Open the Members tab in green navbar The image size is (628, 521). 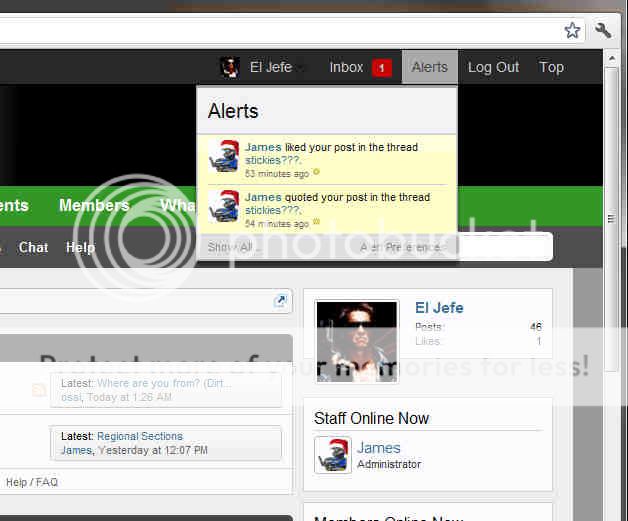(94, 205)
